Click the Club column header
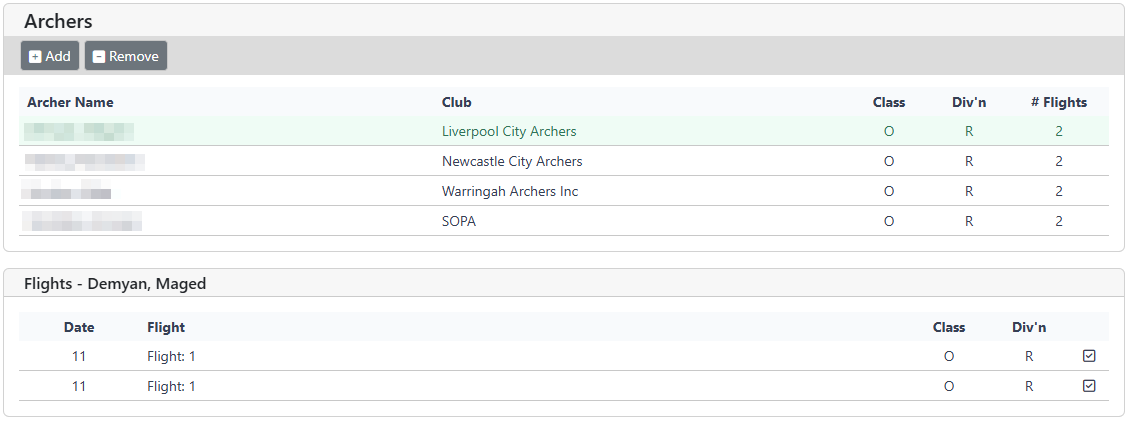The image size is (1128, 421). coord(457,102)
